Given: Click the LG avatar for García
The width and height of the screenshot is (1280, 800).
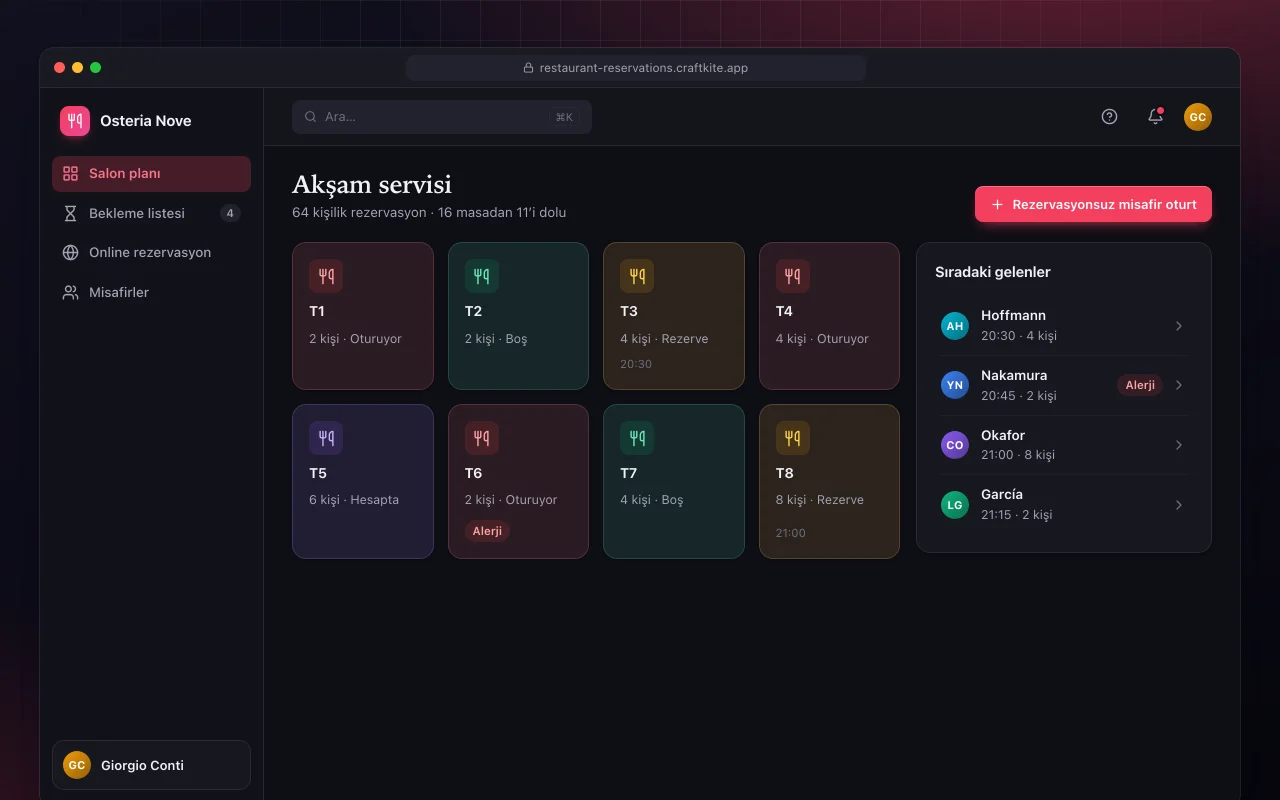Looking at the screenshot, I should click(955, 505).
